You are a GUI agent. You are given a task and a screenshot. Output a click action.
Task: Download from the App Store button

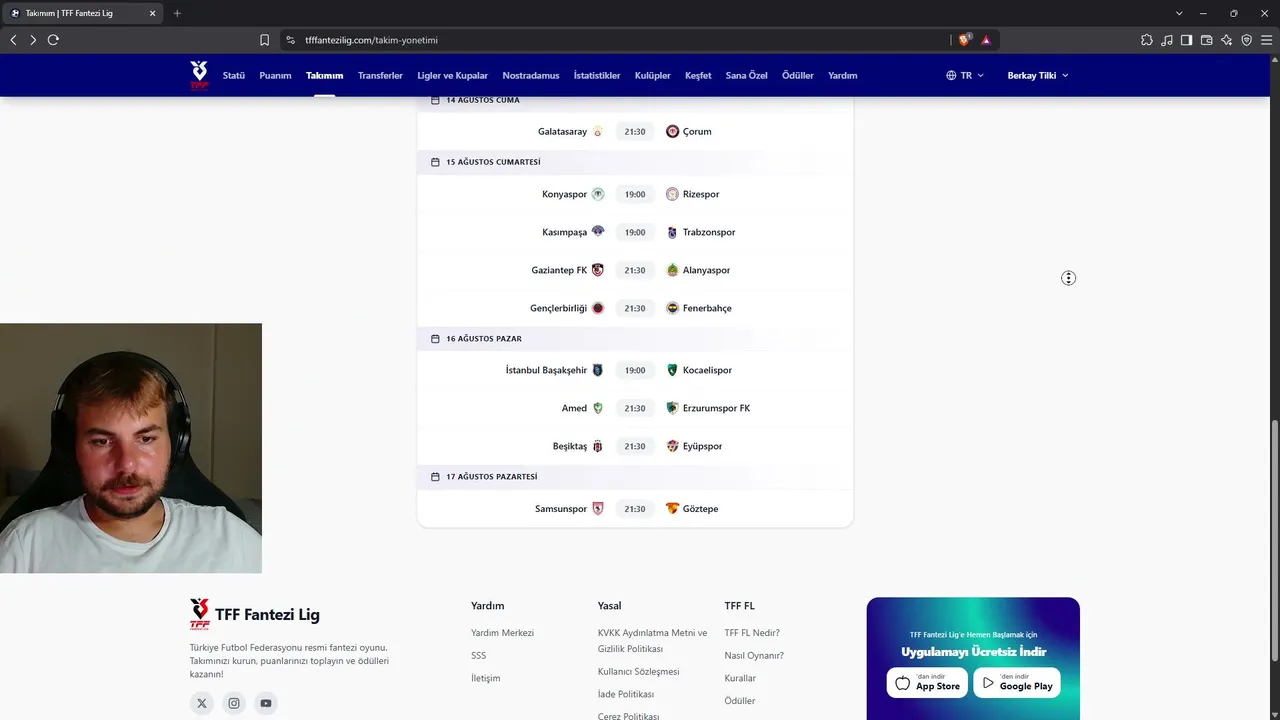[x=927, y=682]
